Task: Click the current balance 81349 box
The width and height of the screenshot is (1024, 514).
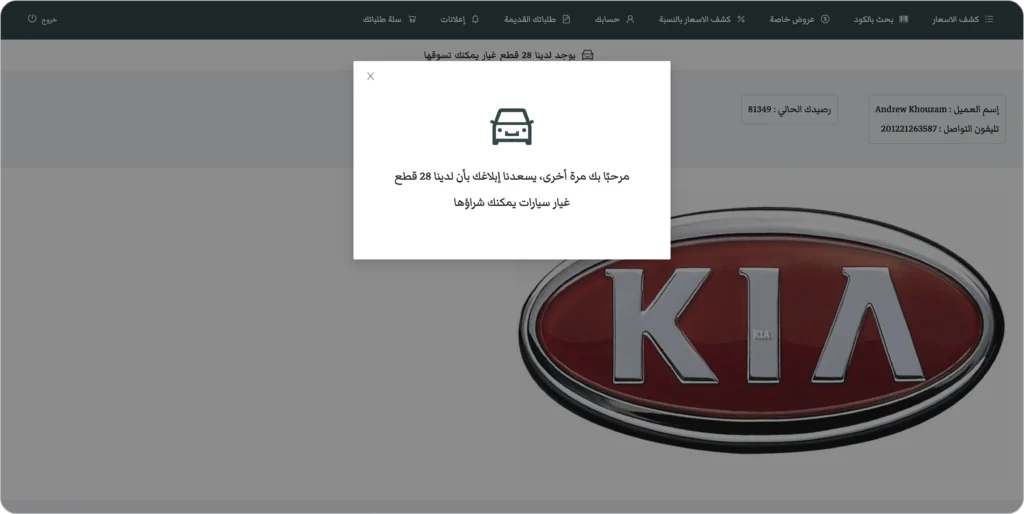Action: [789, 109]
